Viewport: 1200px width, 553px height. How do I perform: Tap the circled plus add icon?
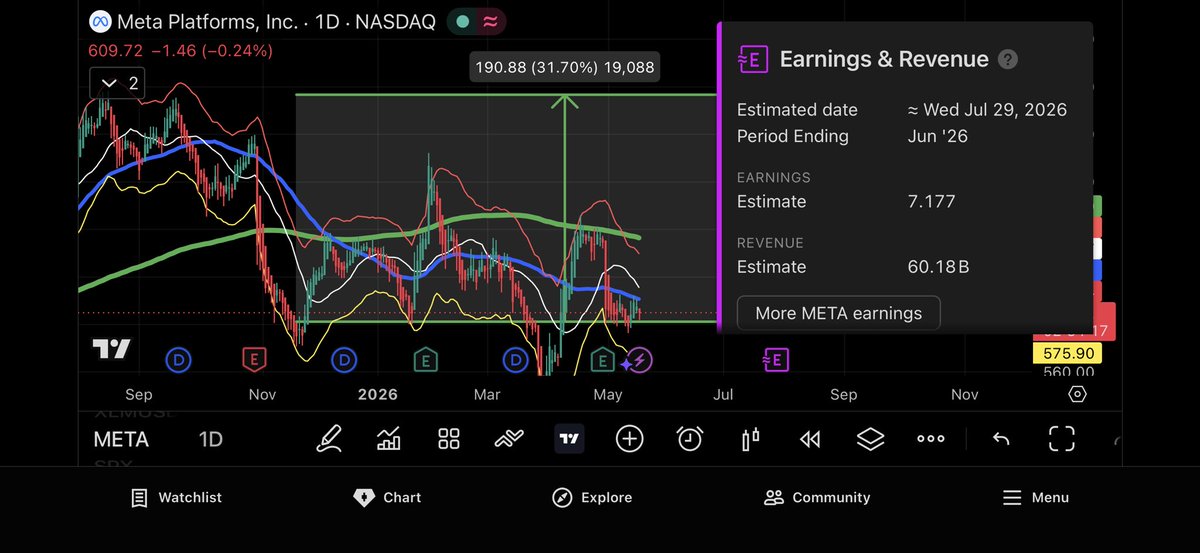[629, 439]
